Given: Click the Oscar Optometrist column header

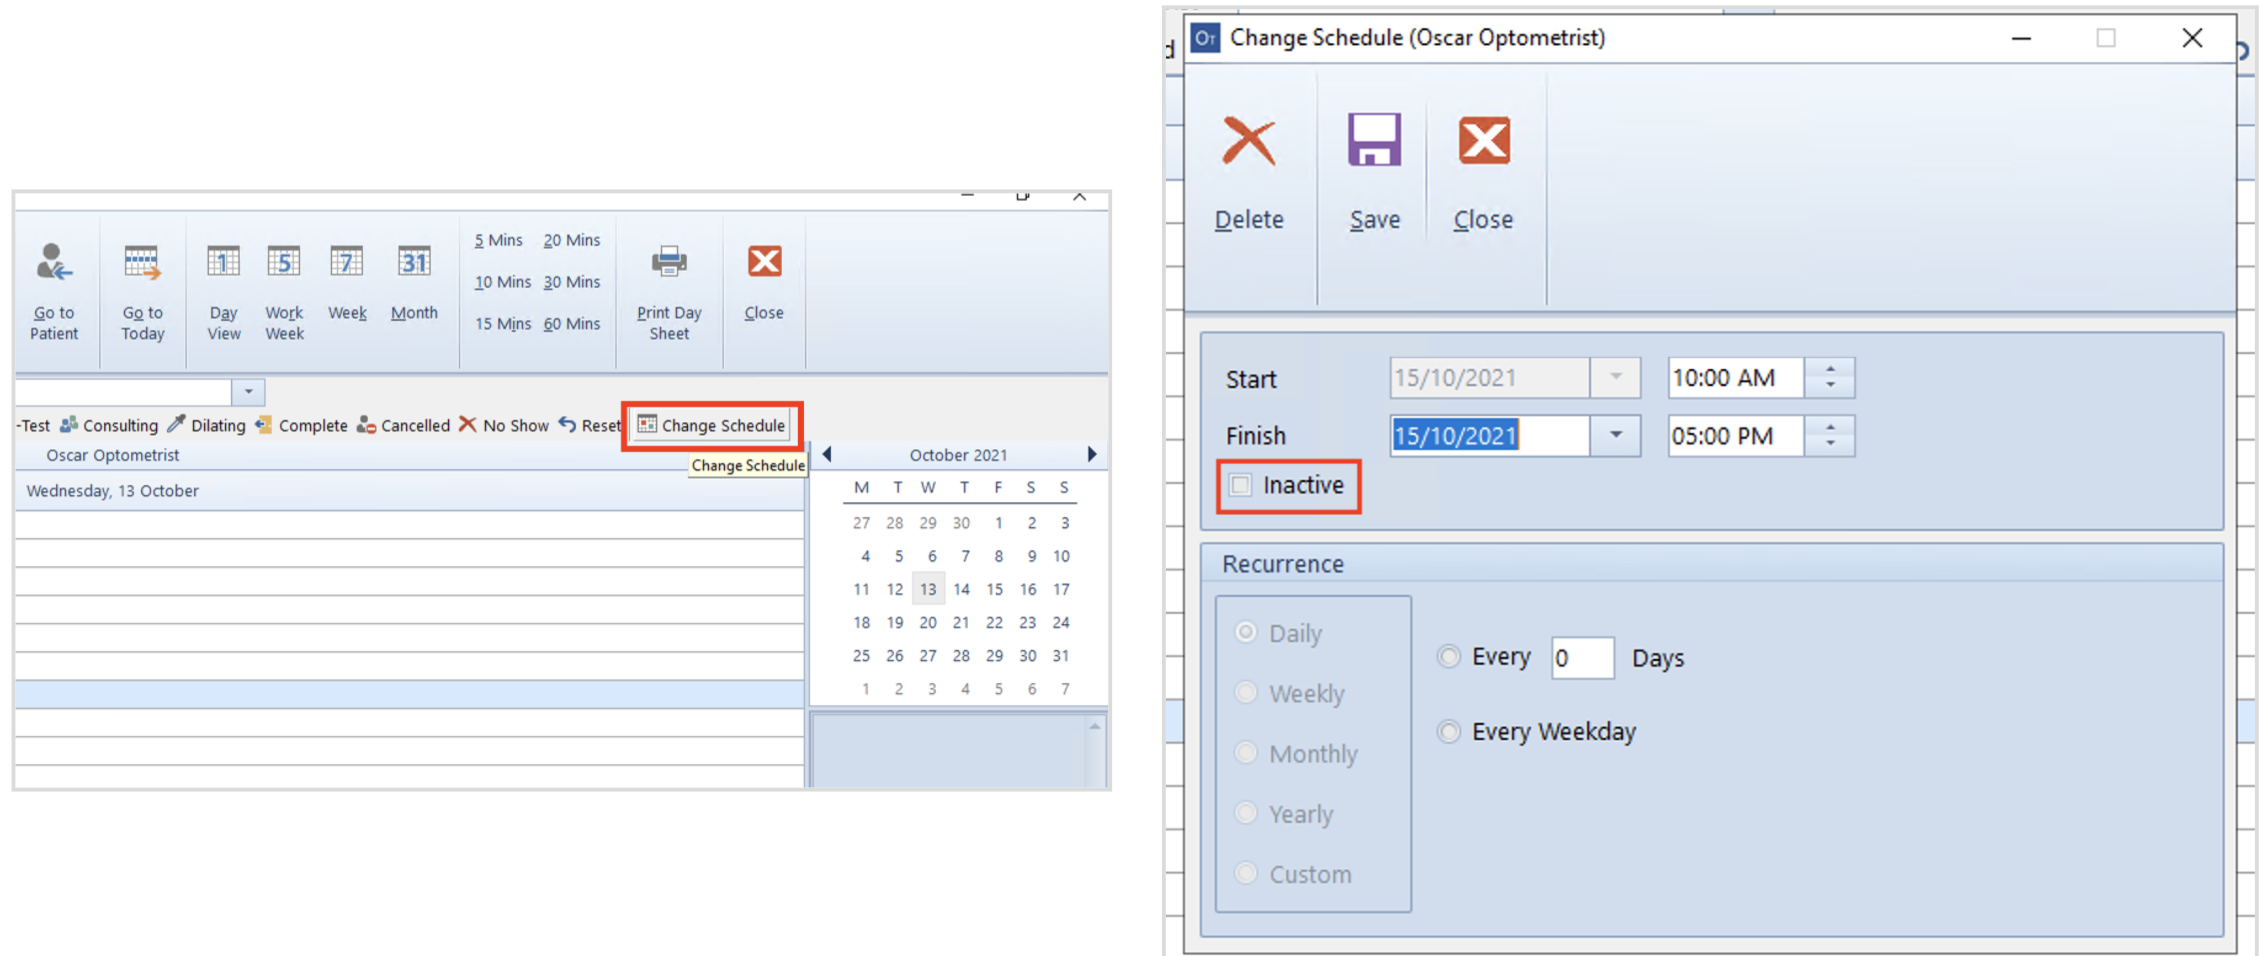Looking at the screenshot, I should coord(113,455).
